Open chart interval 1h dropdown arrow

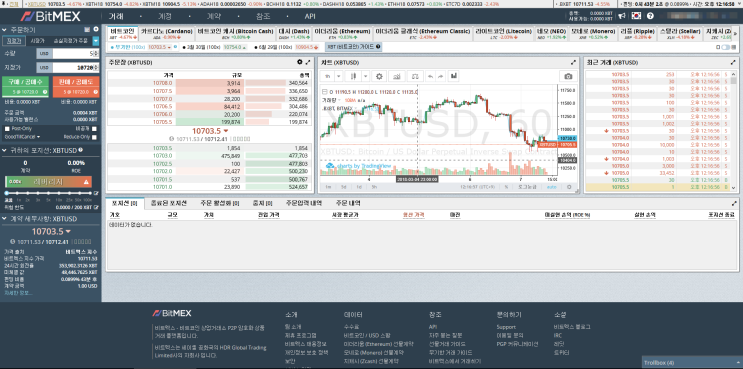tap(339, 76)
